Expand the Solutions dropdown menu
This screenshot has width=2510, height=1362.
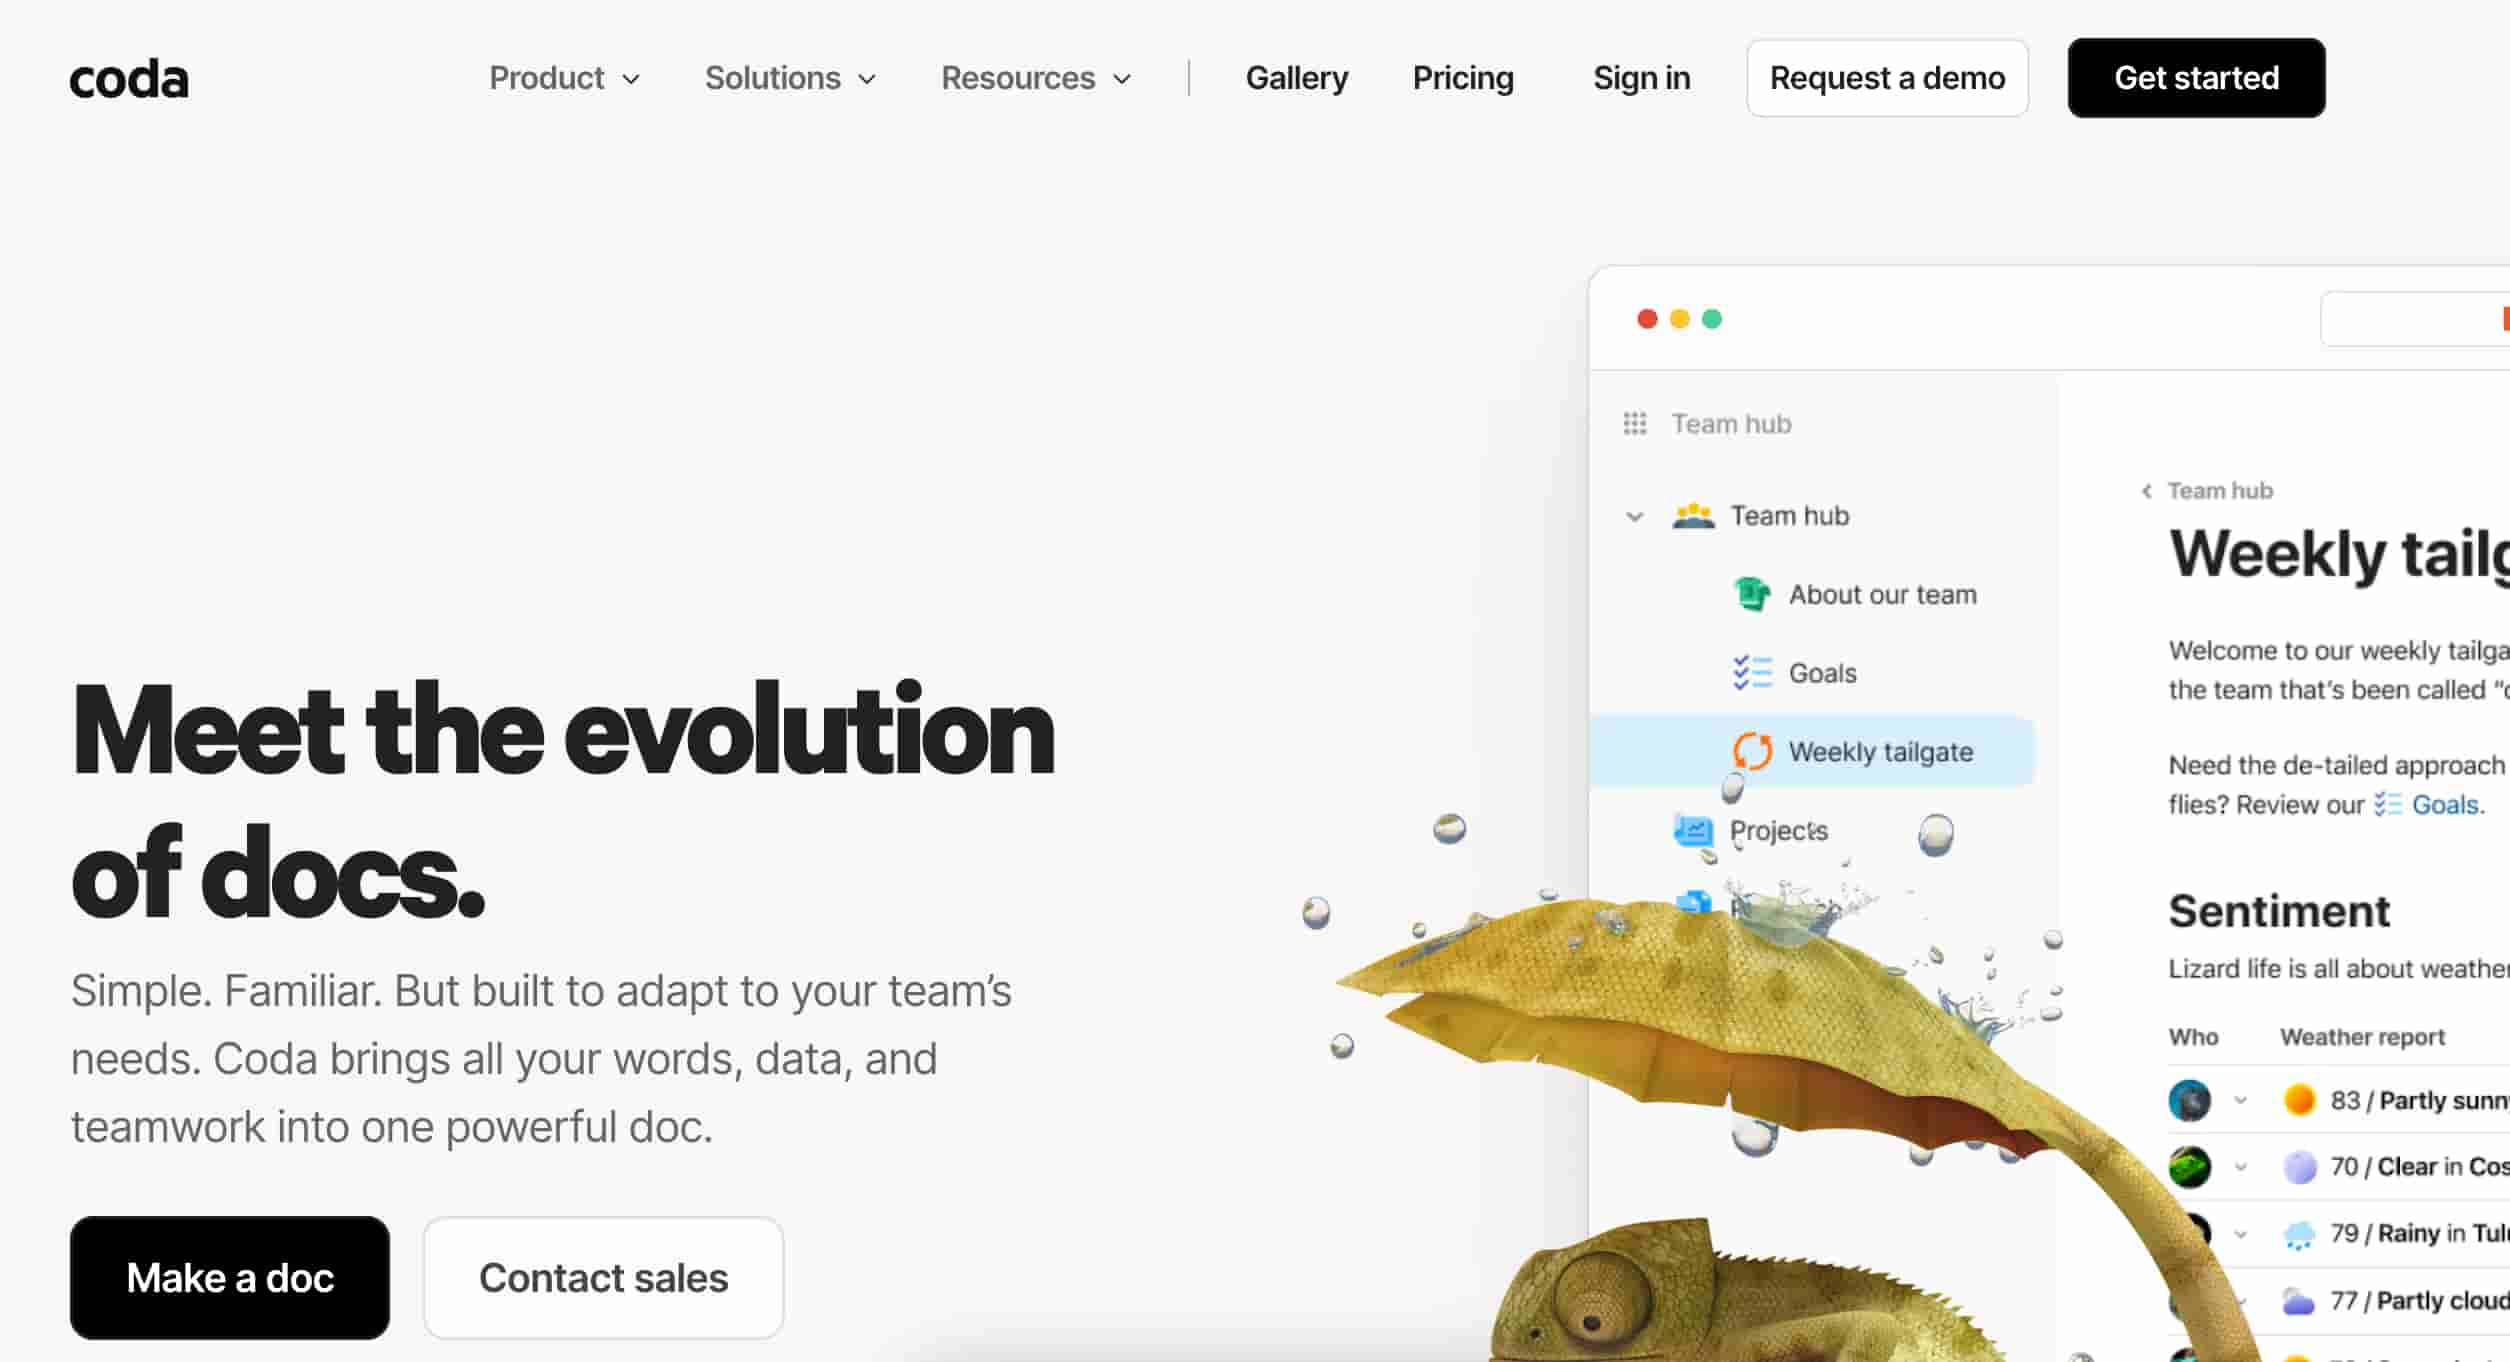point(790,78)
